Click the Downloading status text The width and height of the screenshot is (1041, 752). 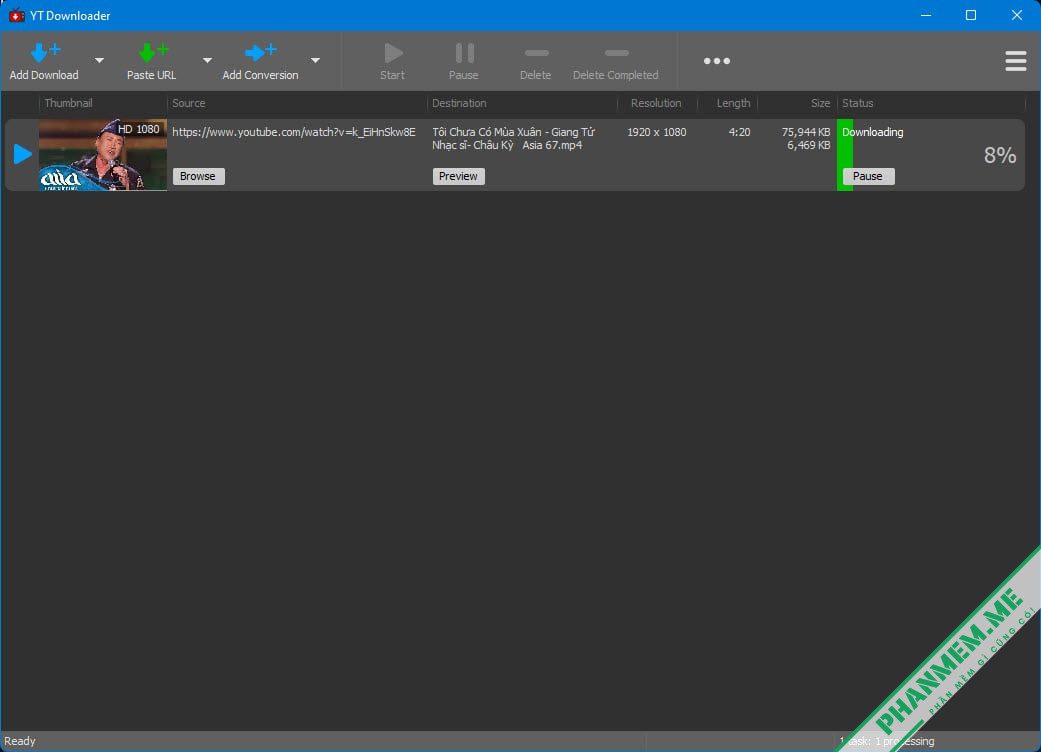pyautogui.click(x=872, y=132)
